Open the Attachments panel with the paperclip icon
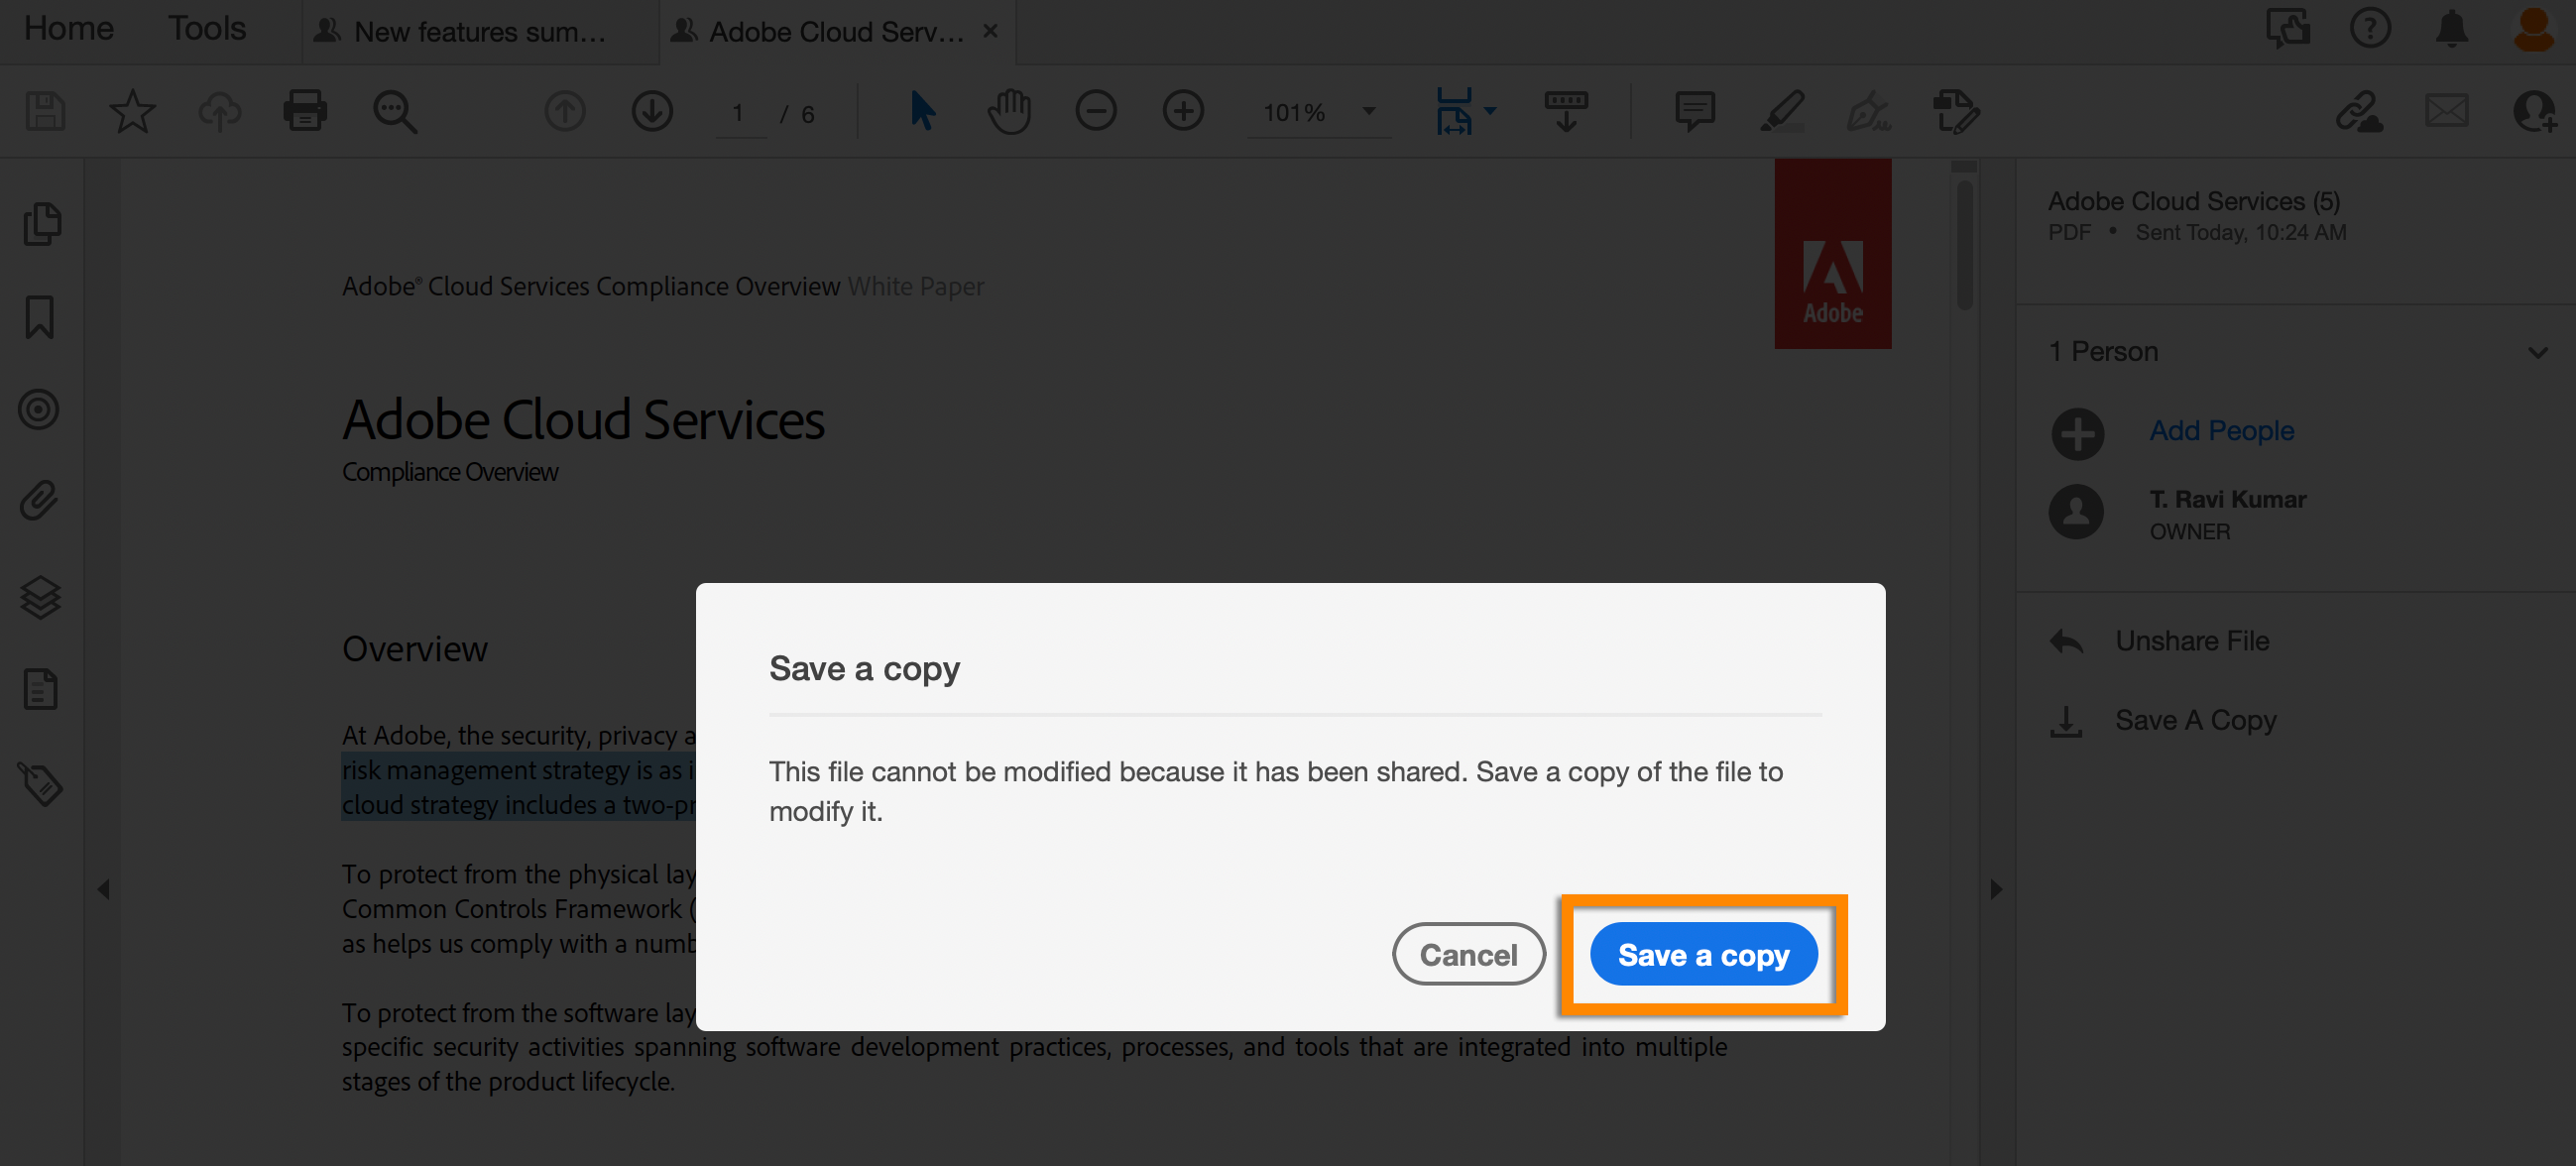 [x=38, y=501]
